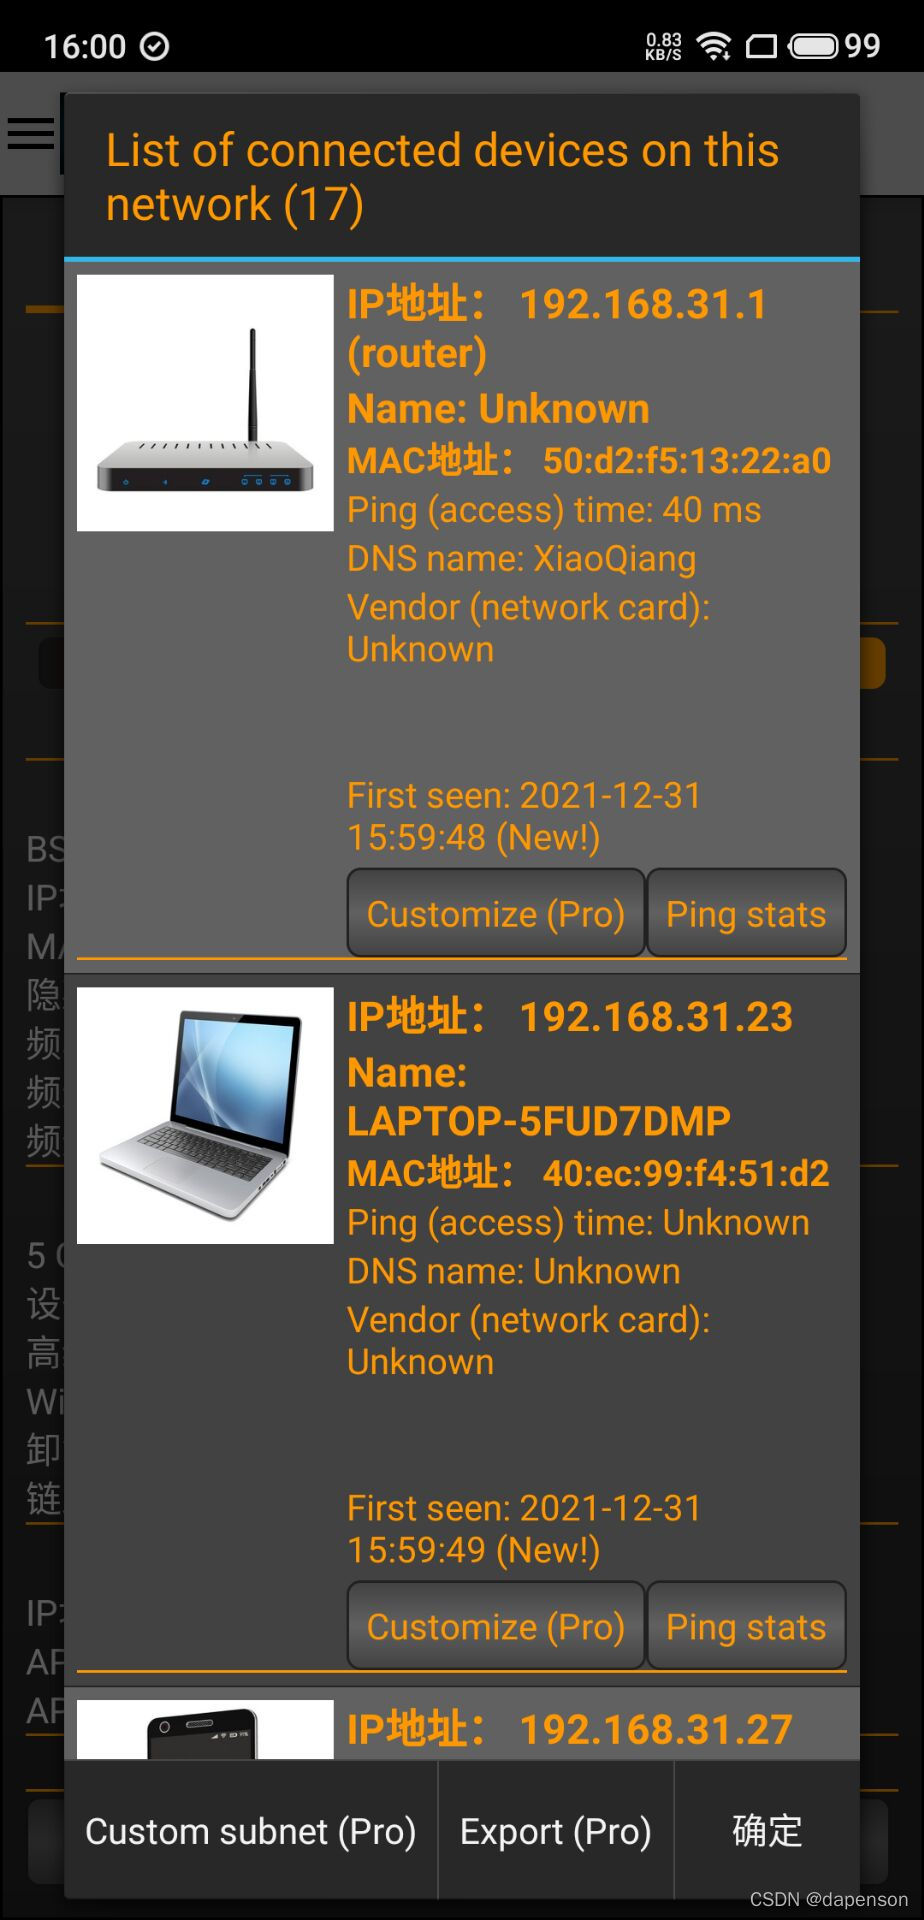Select the MAC address 40:ec:99:f4:51:d2 line
924x1920 pixels.
(x=588, y=1173)
